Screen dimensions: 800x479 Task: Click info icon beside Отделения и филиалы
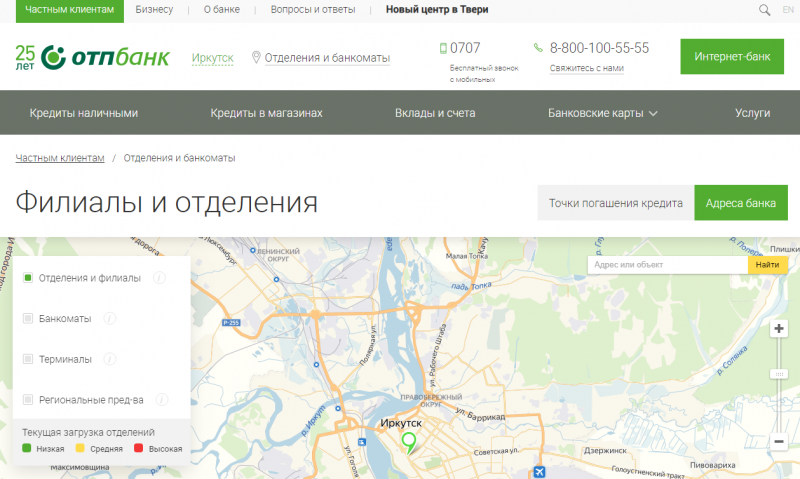click(x=160, y=277)
